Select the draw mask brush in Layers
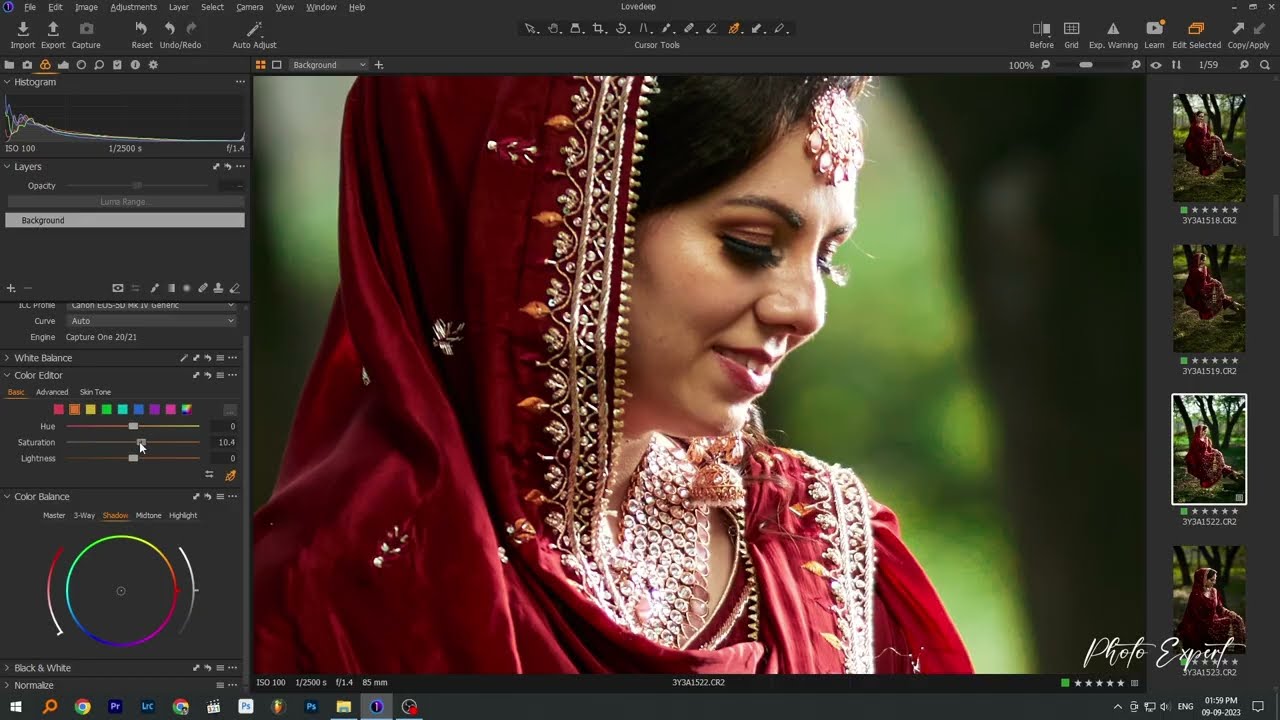Viewport: 1280px width, 720px height. [x=154, y=288]
